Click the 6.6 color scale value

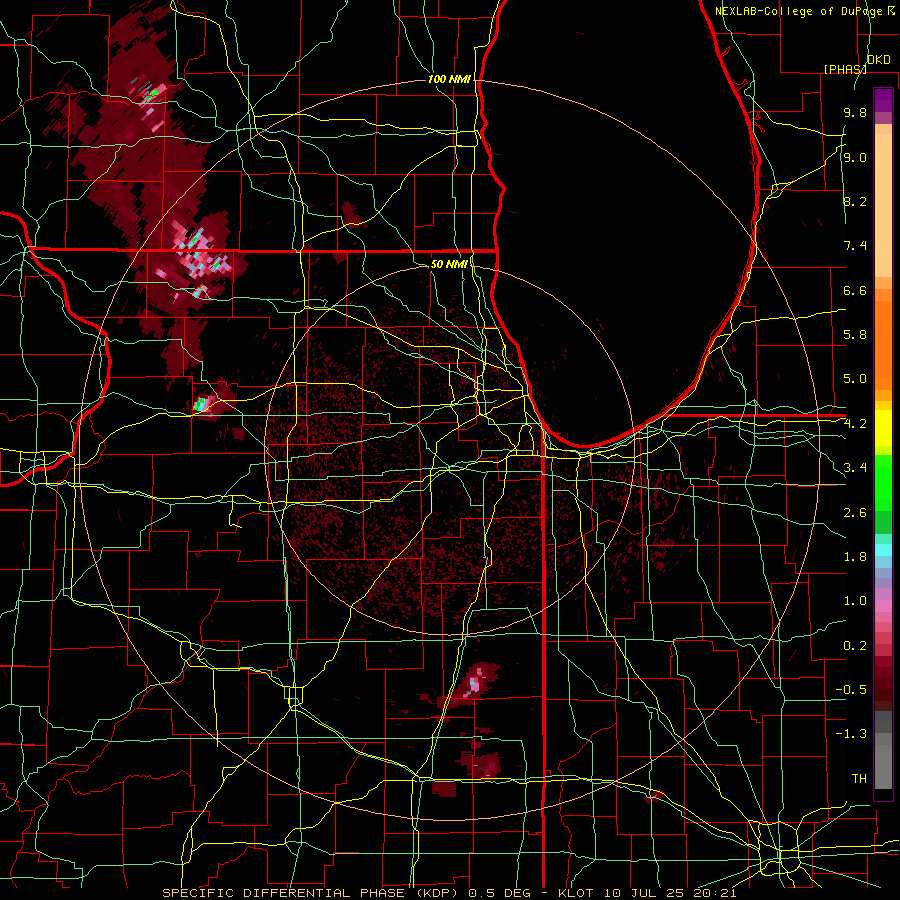pyautogui.click(x=855, y=290)
